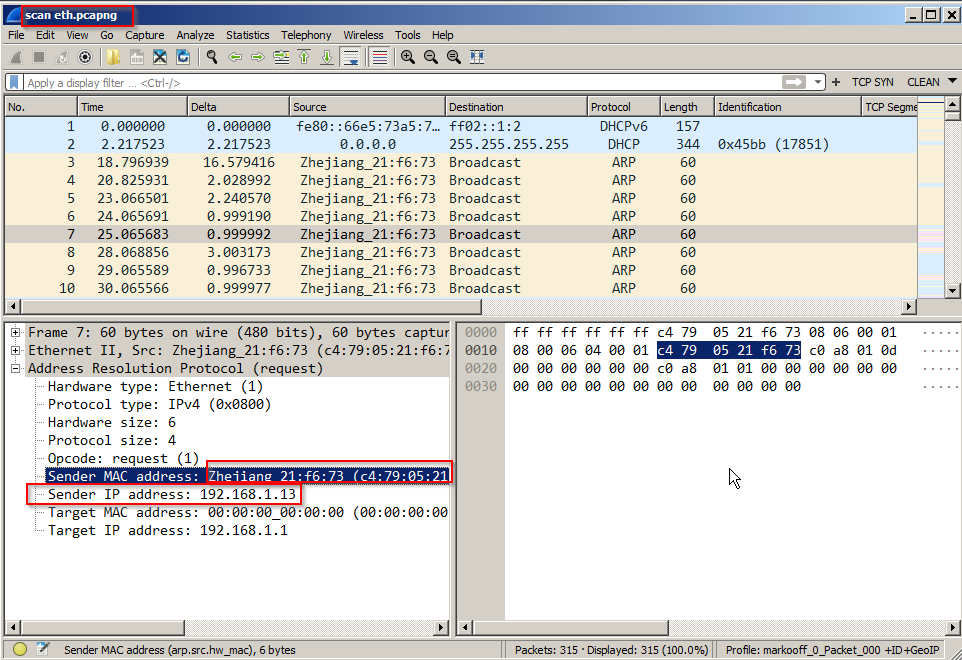Click the zoom in magnifier icon
The height and width of the screenshot is (660, 962).
[407, 57]
